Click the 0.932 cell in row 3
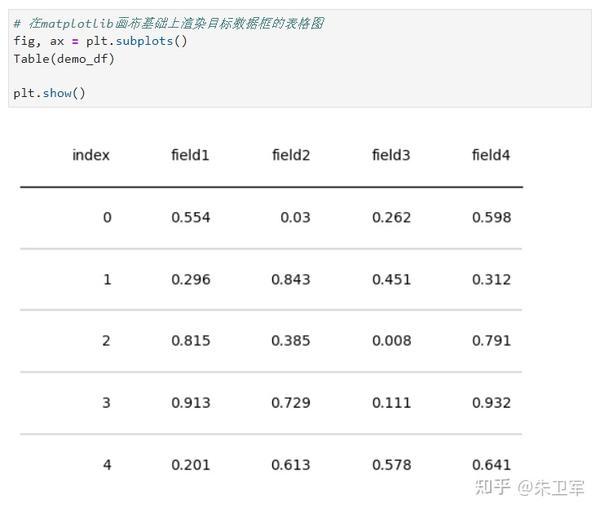This screenshot has width=600, height=512. click(x=491, y=403)
